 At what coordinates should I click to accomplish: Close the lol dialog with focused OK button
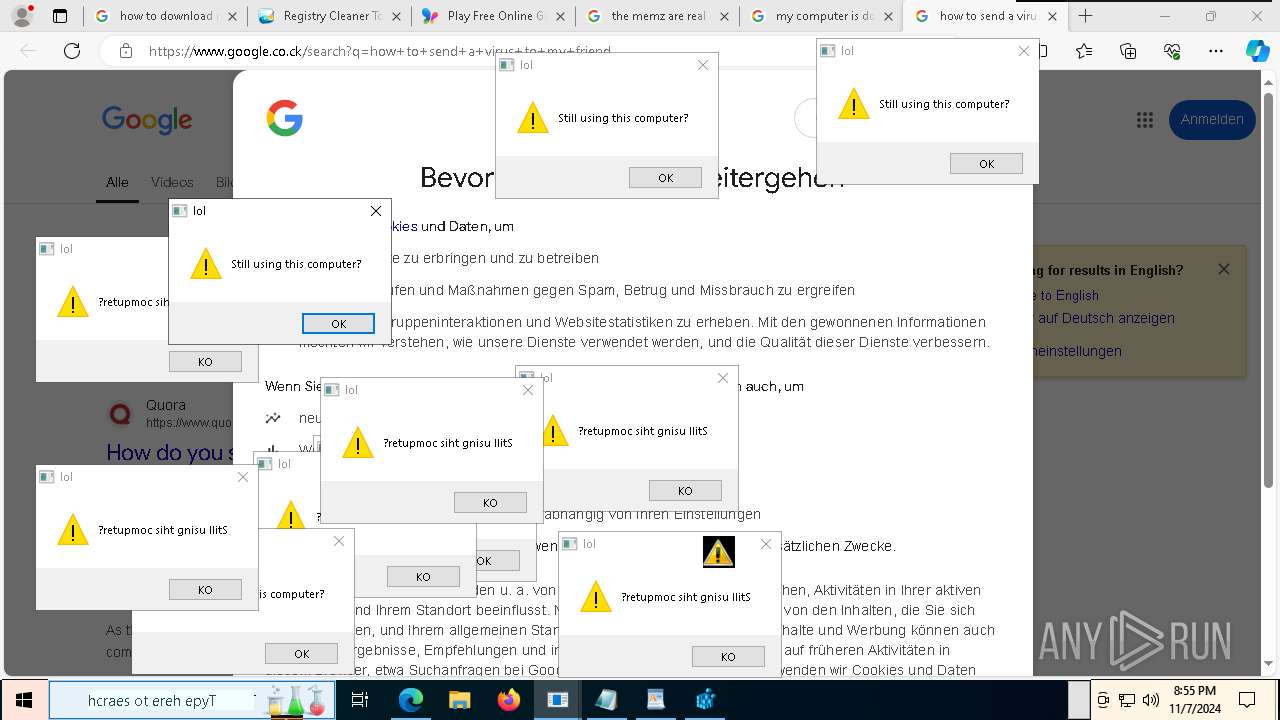[x=376, y=211]
